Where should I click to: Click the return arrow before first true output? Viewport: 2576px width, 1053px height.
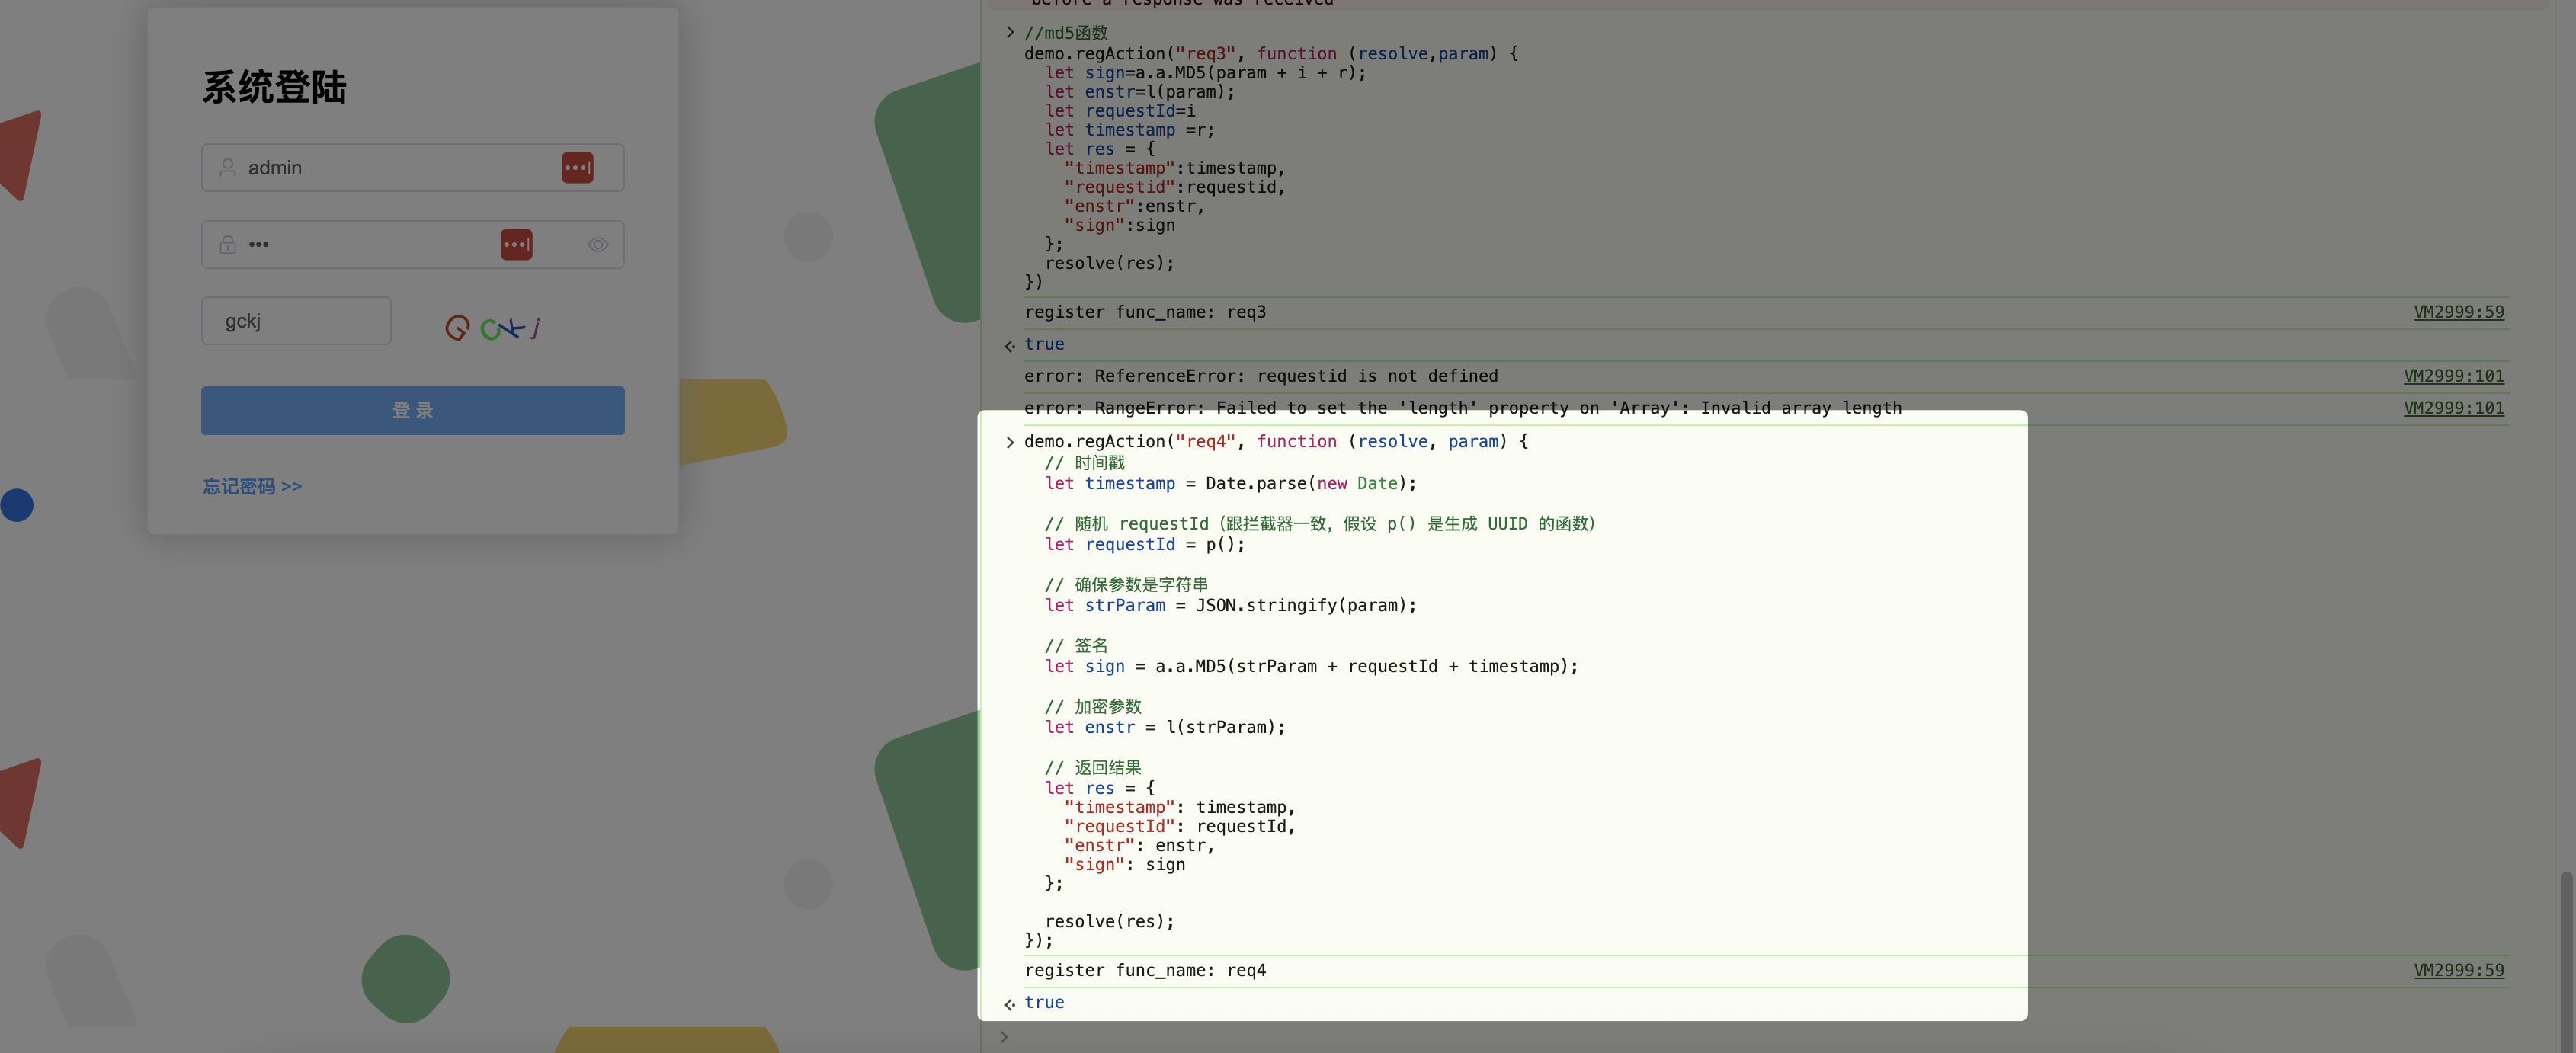click(x=1009, y=345)
